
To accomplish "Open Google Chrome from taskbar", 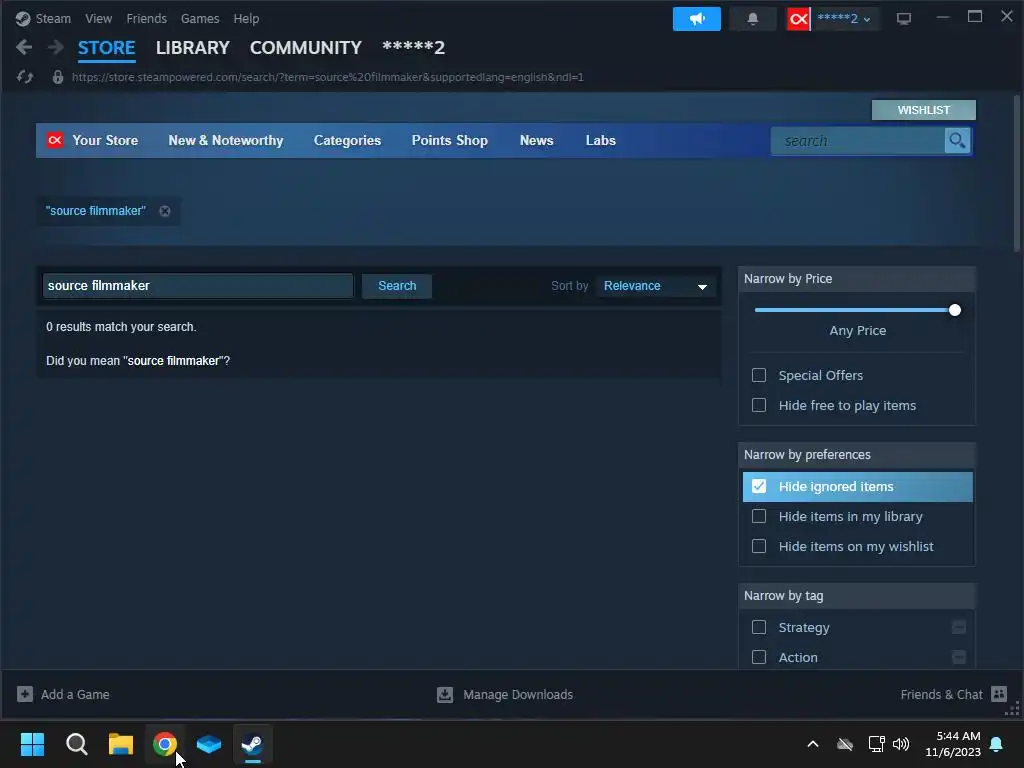I will pos(165,744).
